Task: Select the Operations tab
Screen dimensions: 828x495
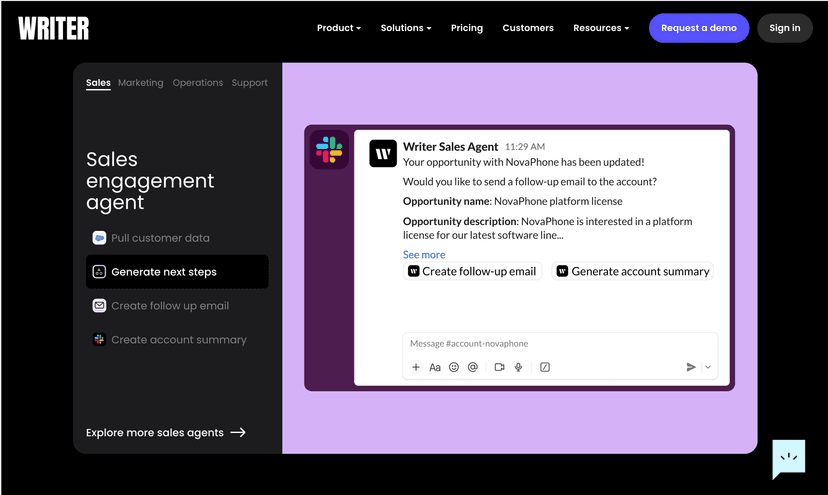Action: point(197,83)
